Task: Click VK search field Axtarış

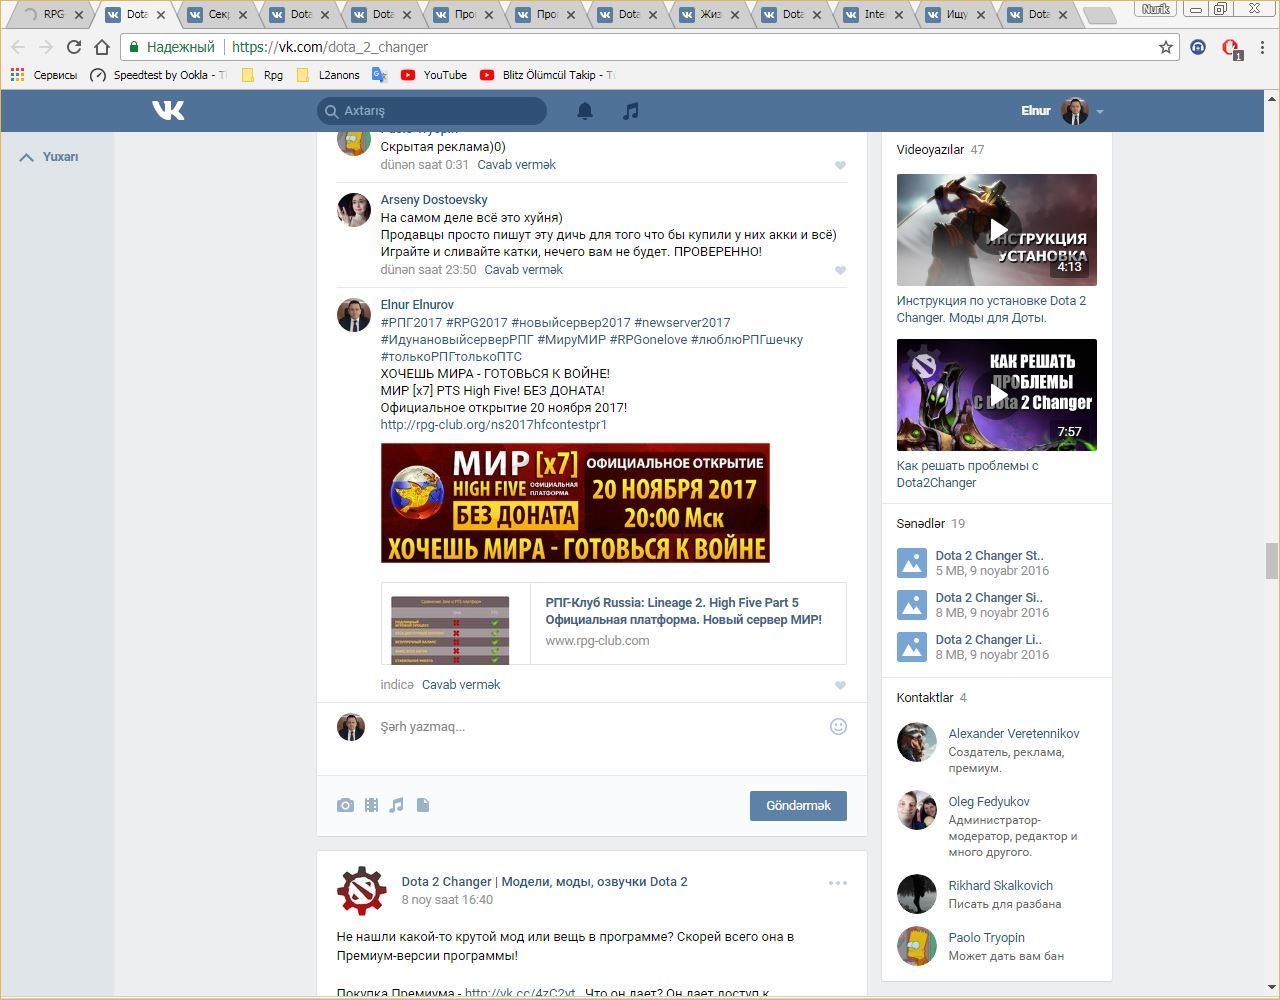Action: pyautogui.click(x=432, y=111)
